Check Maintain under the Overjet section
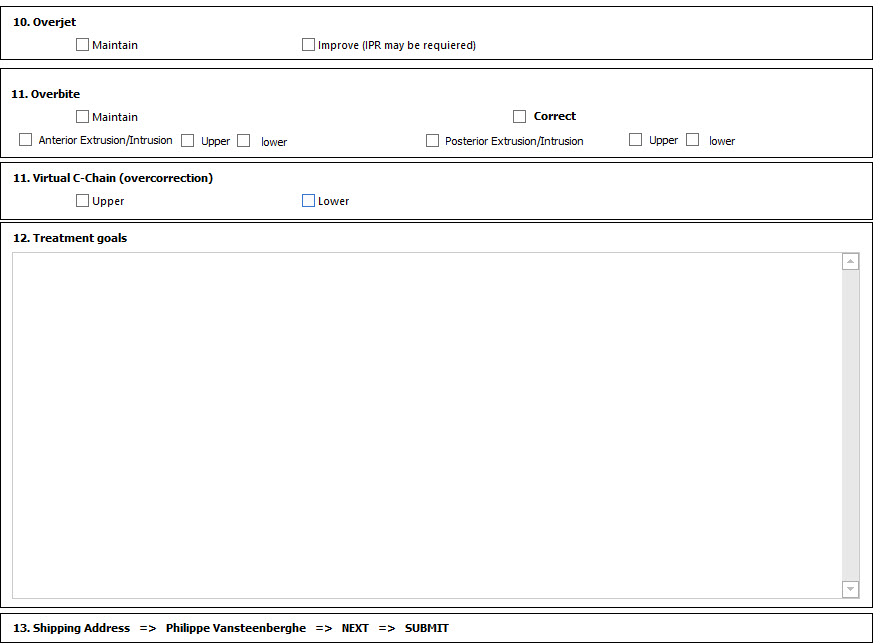The height and width of the screenshot is (644, 887). (83, 45)
